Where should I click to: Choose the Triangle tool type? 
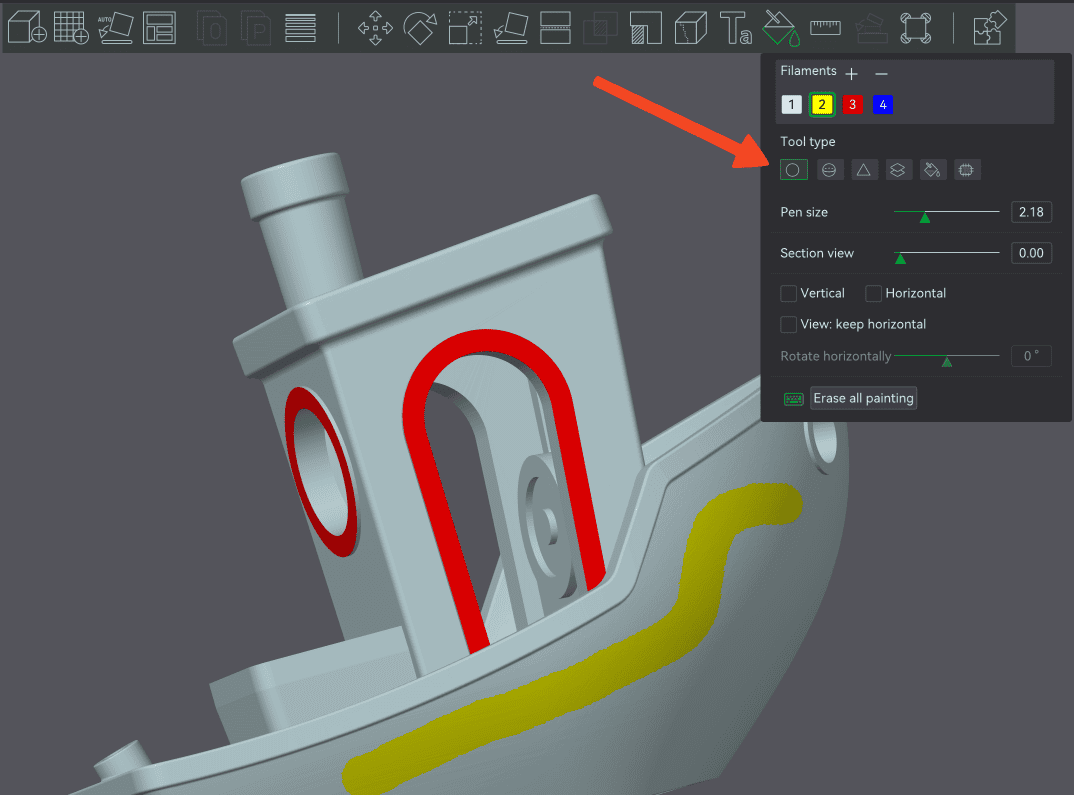[x=863, y=170]
